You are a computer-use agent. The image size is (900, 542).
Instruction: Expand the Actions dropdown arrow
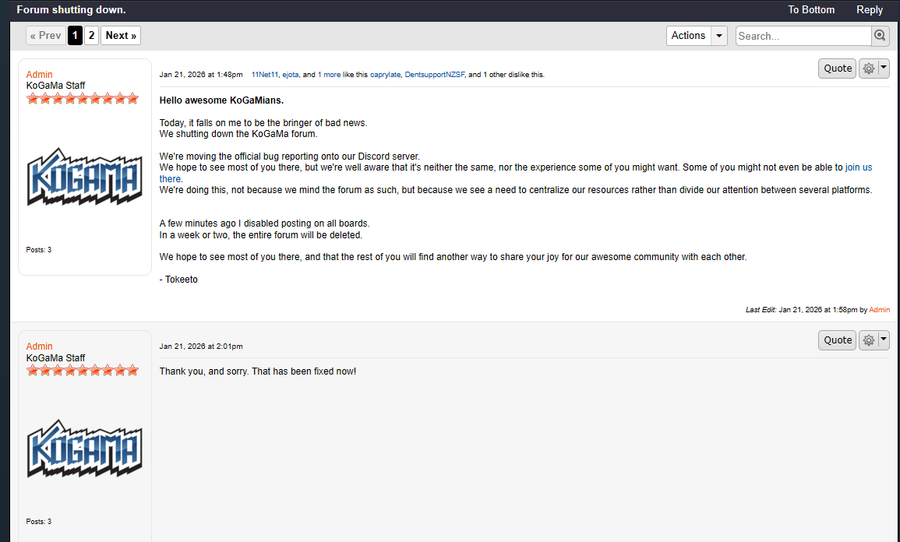(719, 36)
